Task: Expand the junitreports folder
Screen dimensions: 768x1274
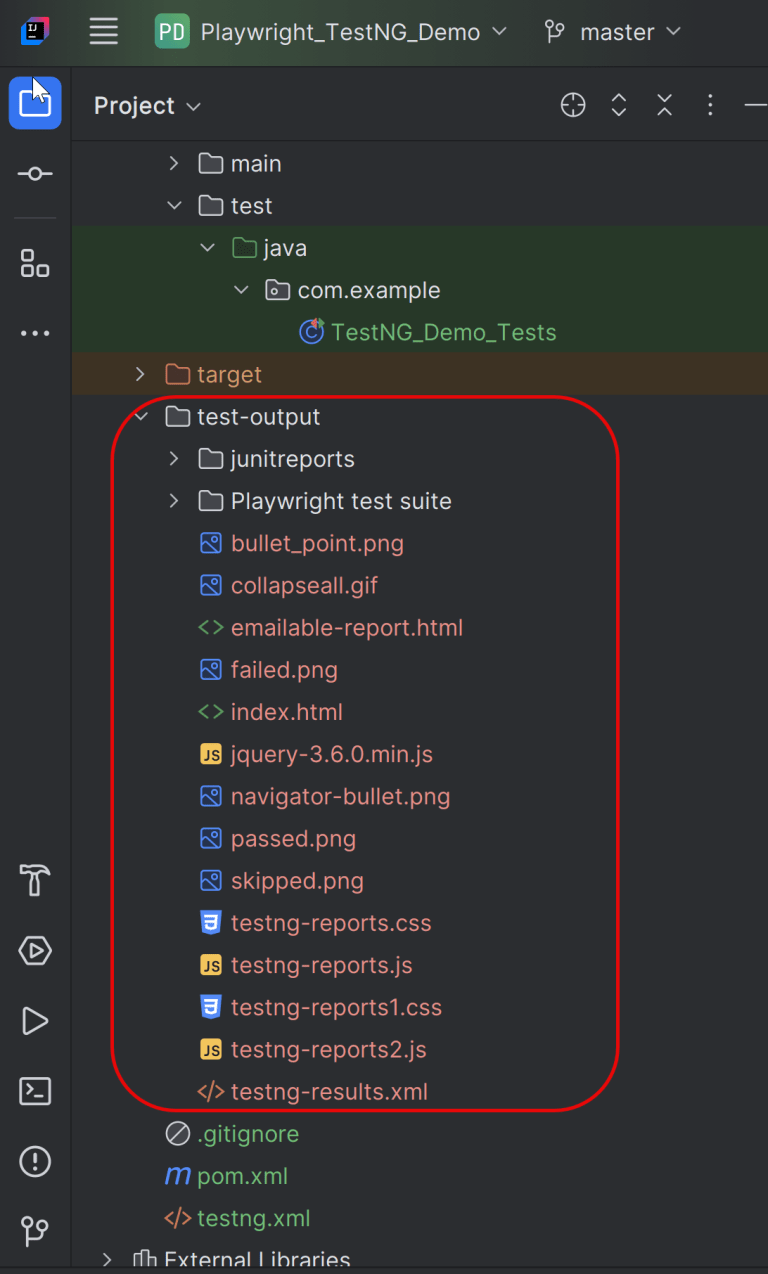Action: click(x=174, y=459)
